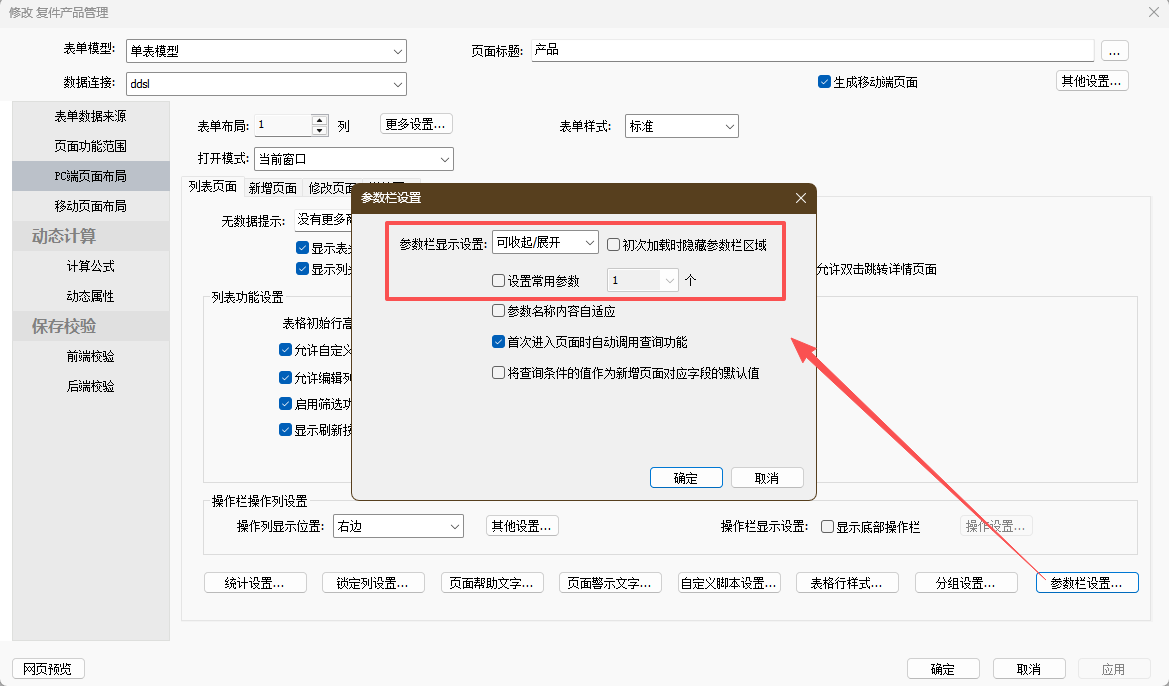This screenshot has width=1169, height=686.
Task: Select 移动端页面布局 in the left sidebar
Action: point(90,206)
